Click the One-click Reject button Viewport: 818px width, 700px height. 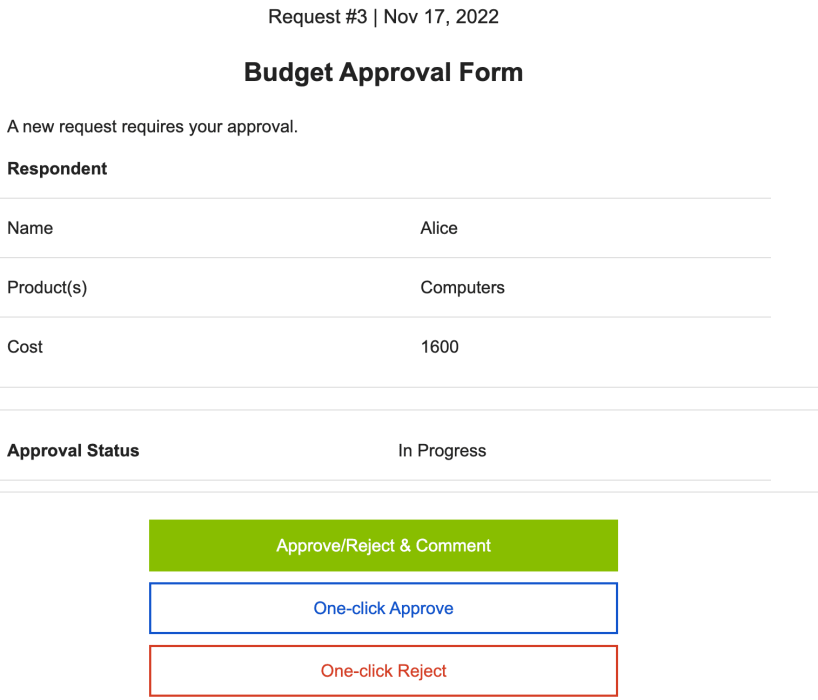(383, 670)
